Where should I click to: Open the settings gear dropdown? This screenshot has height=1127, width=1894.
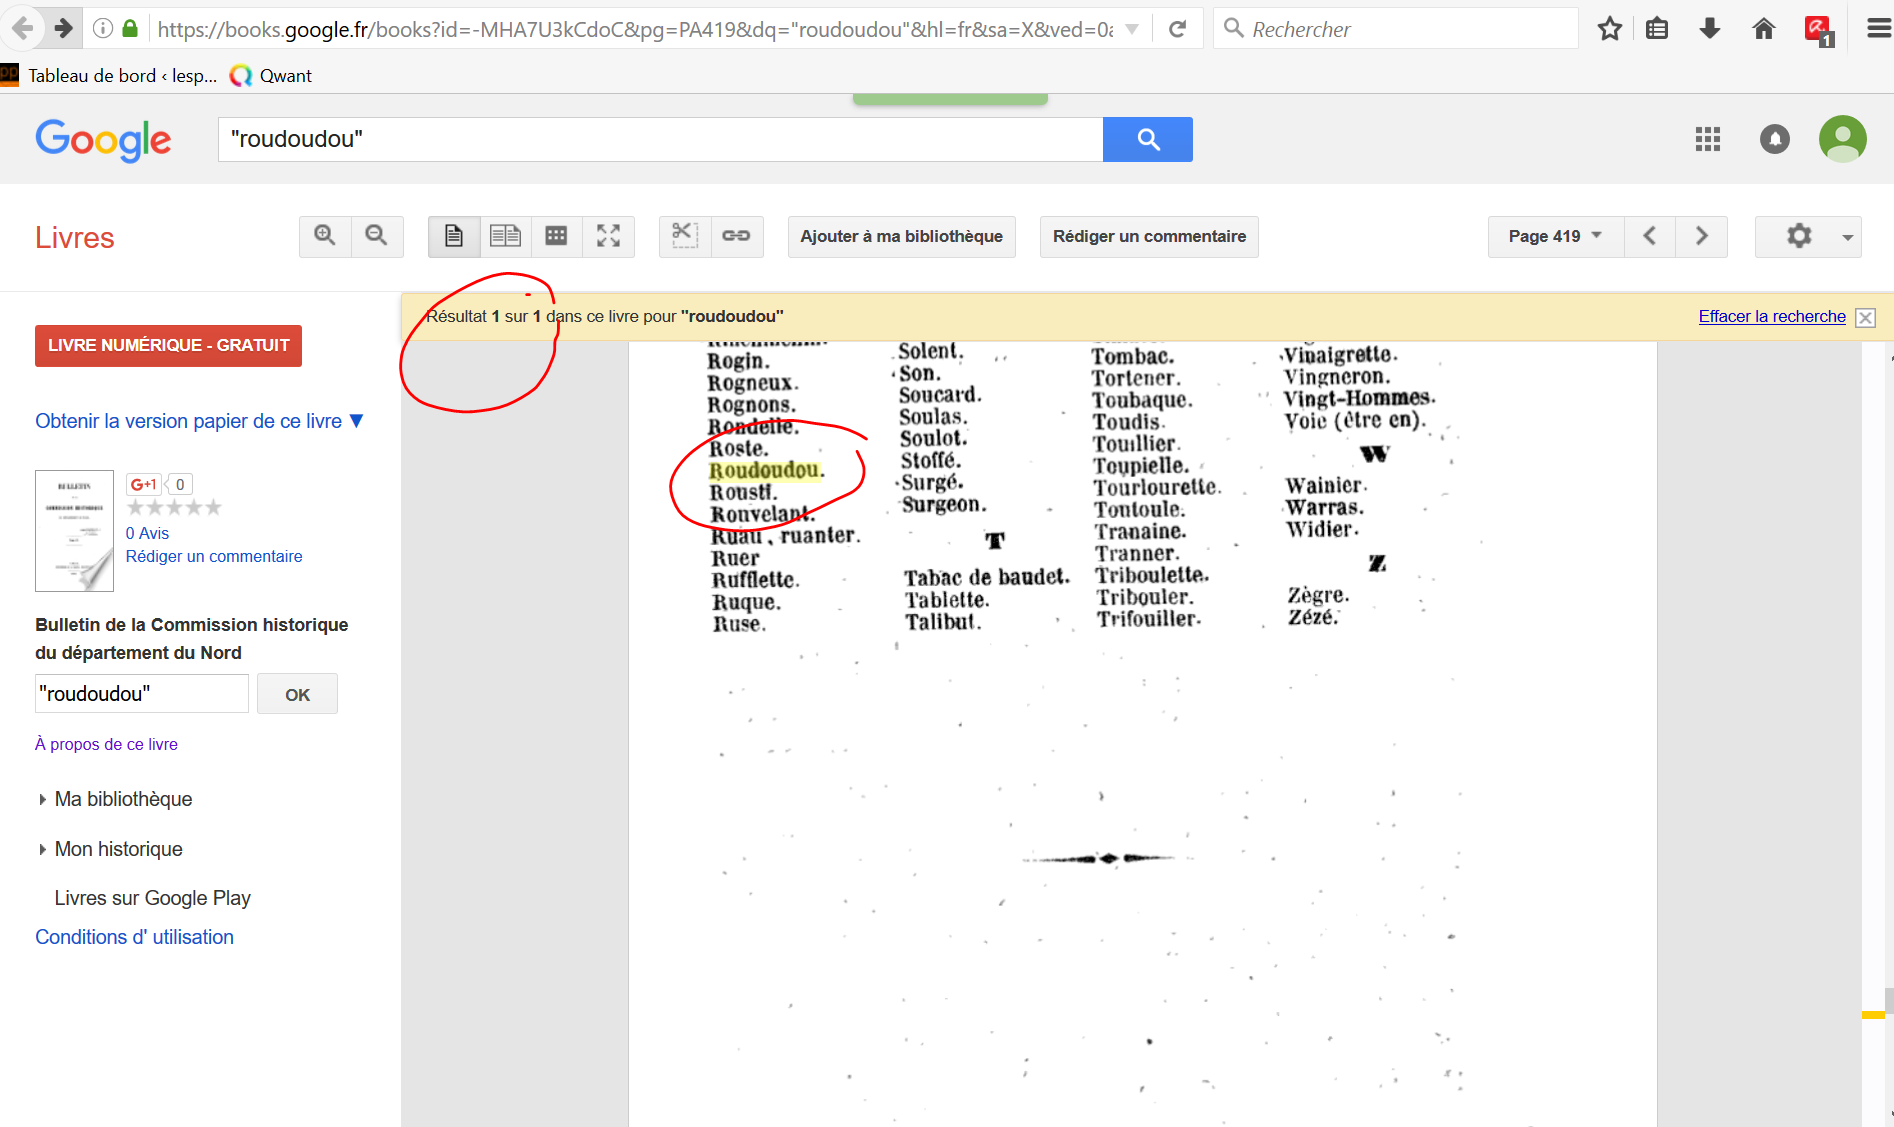[x=1808, y=236]
